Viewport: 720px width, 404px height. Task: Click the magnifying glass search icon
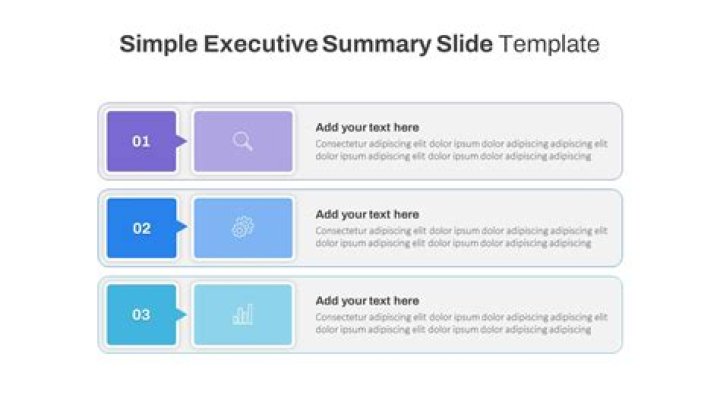(x=243, y=141)
